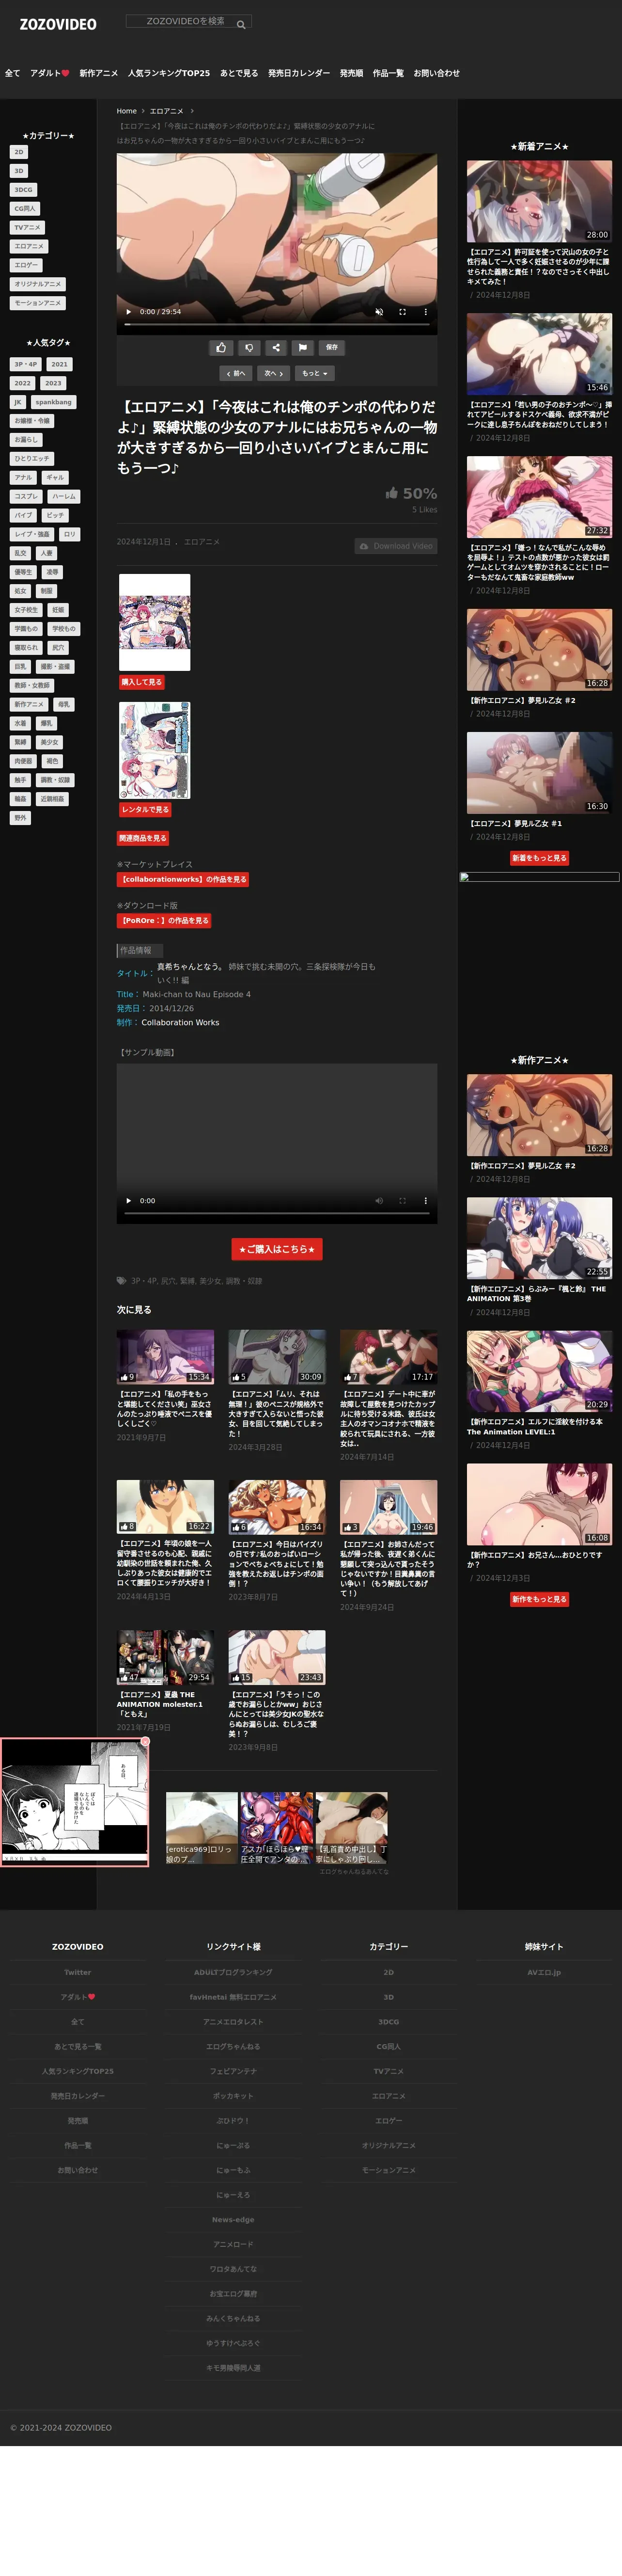Image resolution: width=622 pixels, height=2576 pixels.
Task: Click the footer News-edge link
Action: (x=233, y=2220)
